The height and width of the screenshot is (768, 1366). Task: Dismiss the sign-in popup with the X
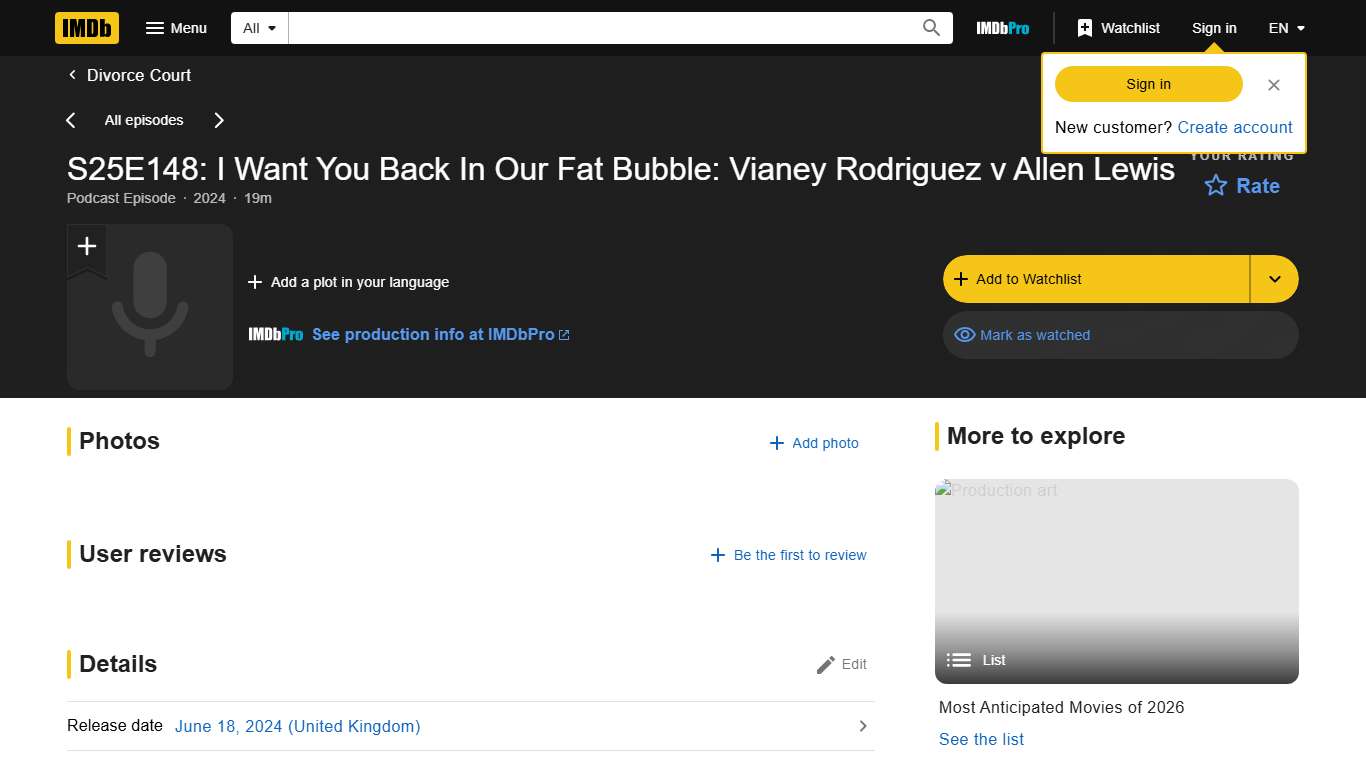coord(1273,85)
